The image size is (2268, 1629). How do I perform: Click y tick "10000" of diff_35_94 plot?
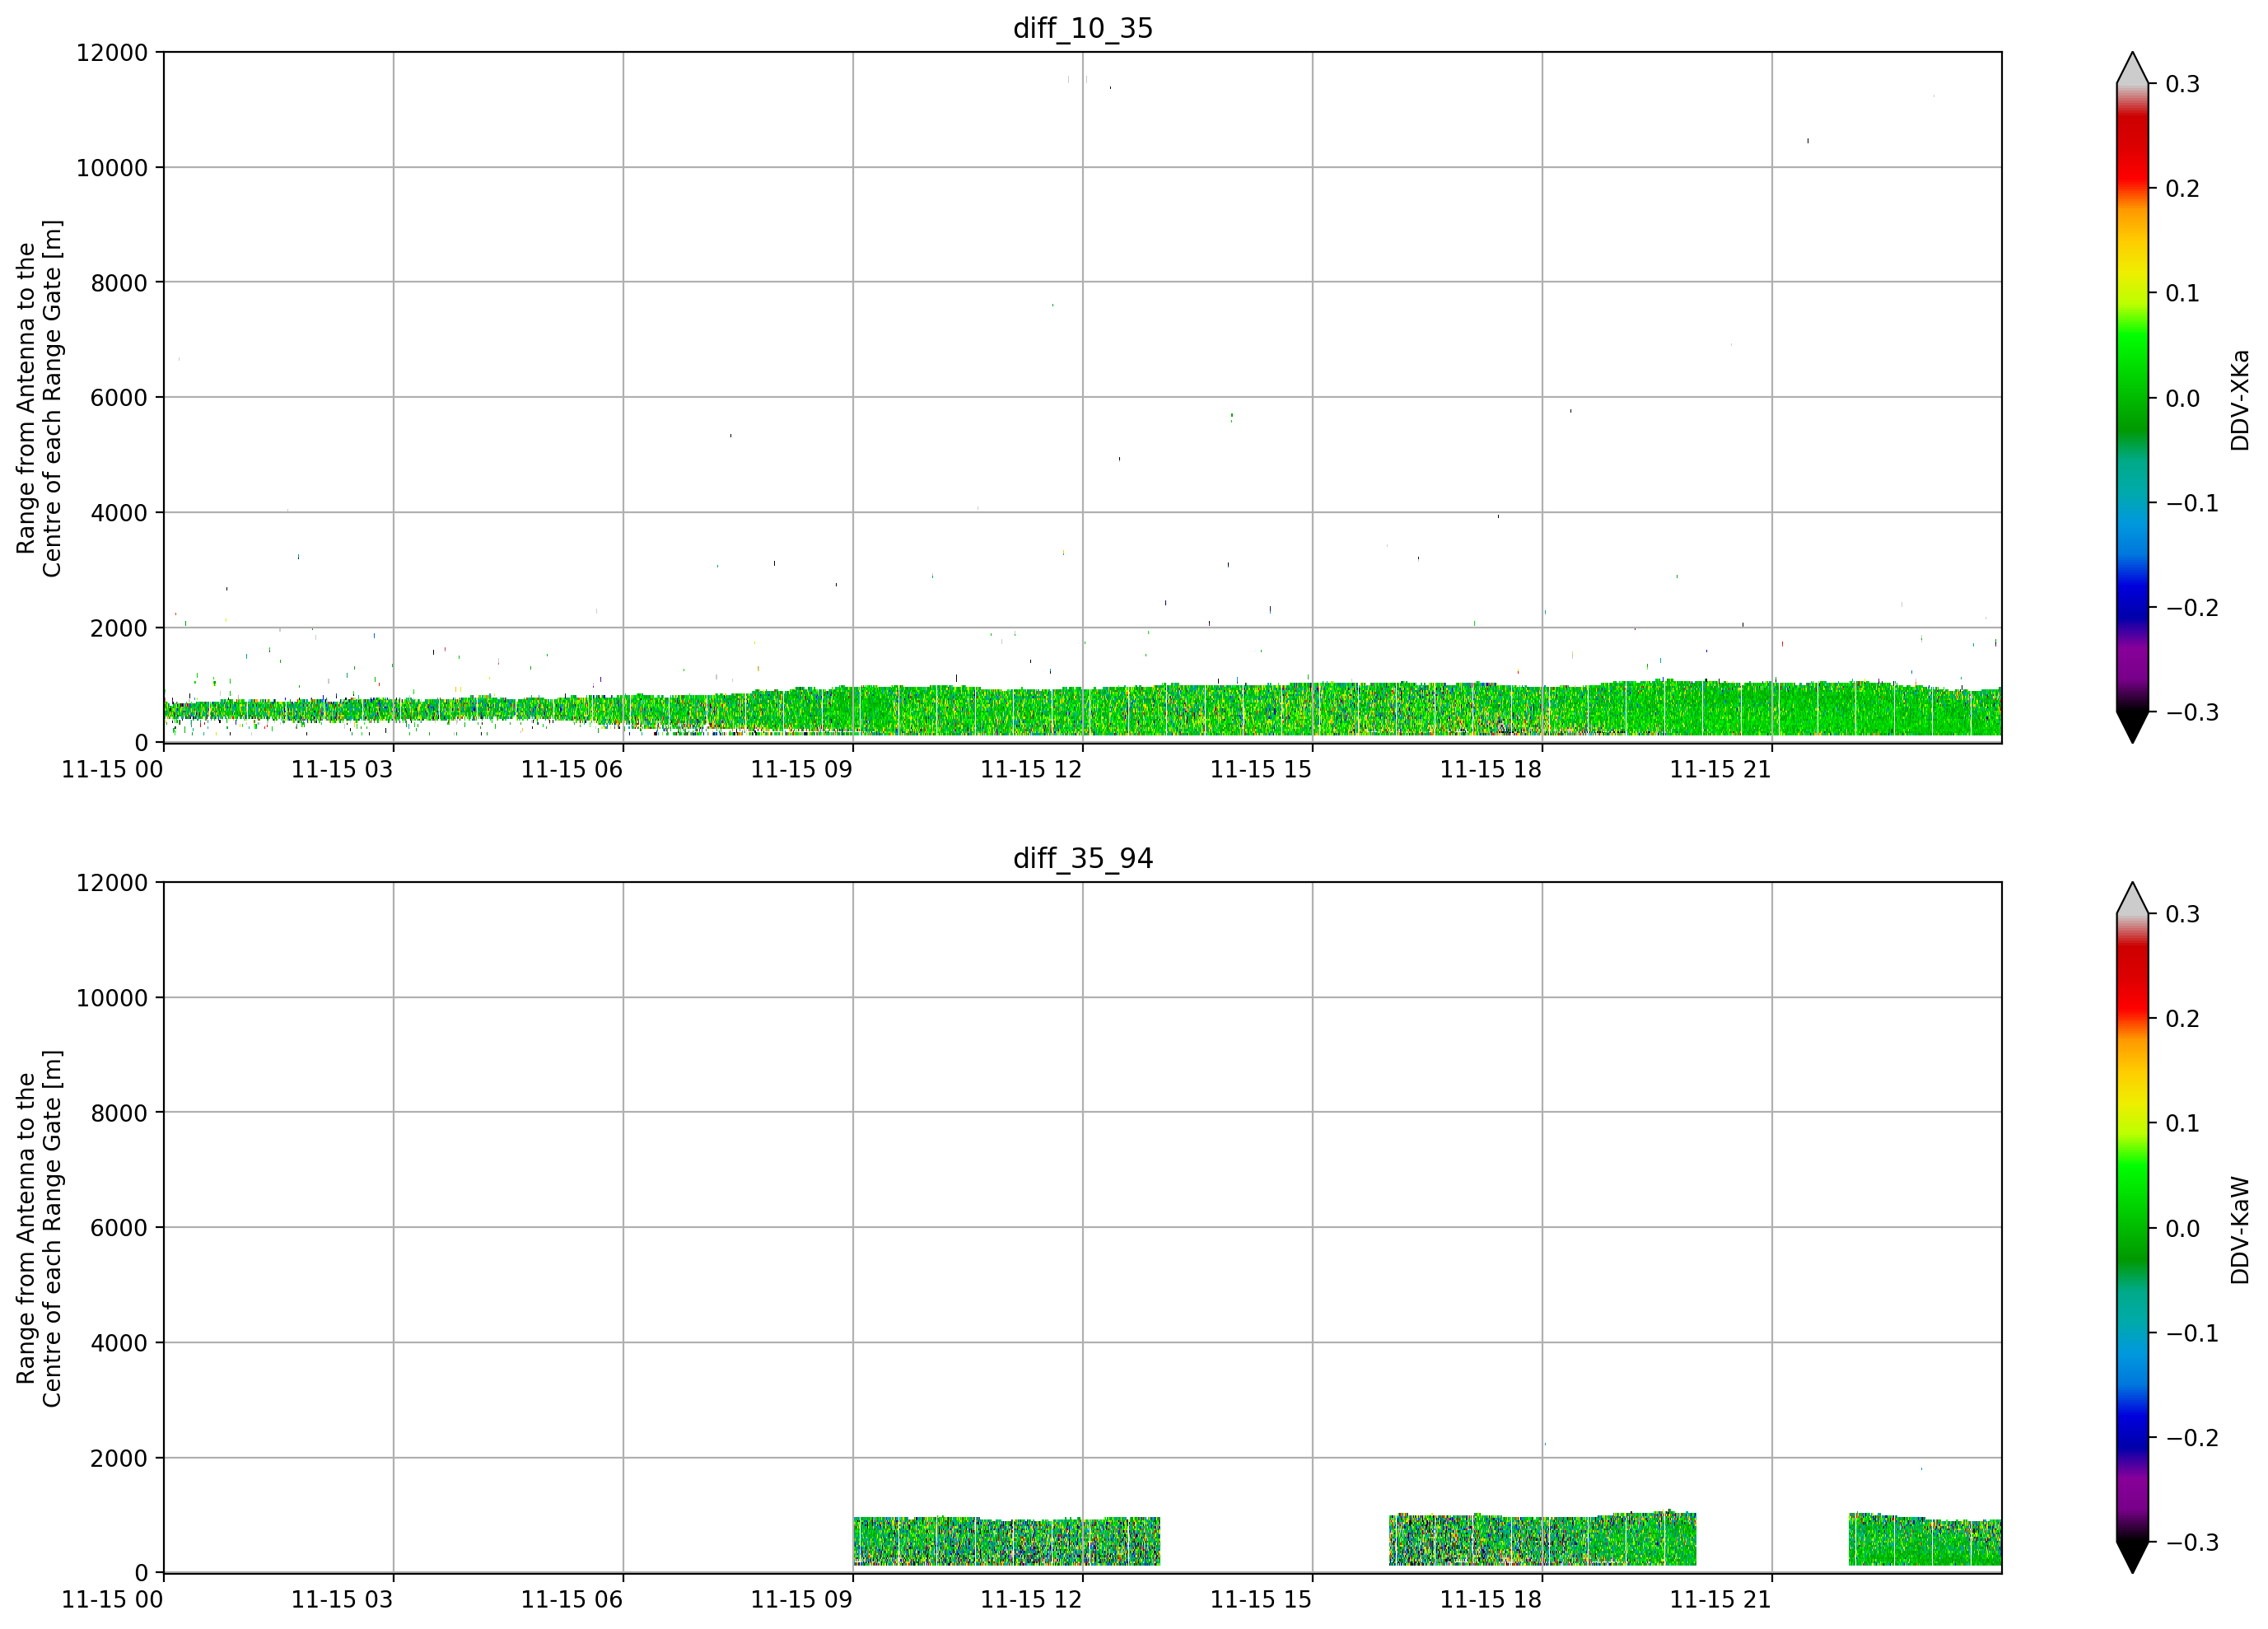112,998
